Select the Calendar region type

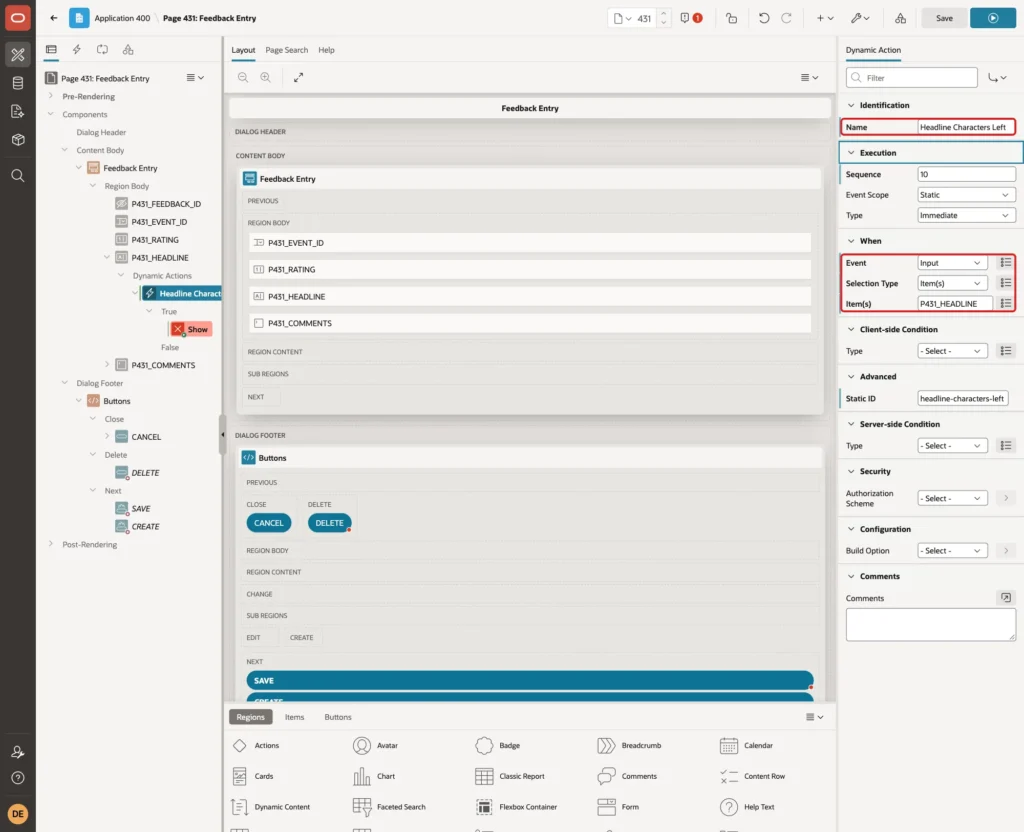click(746, 745)
